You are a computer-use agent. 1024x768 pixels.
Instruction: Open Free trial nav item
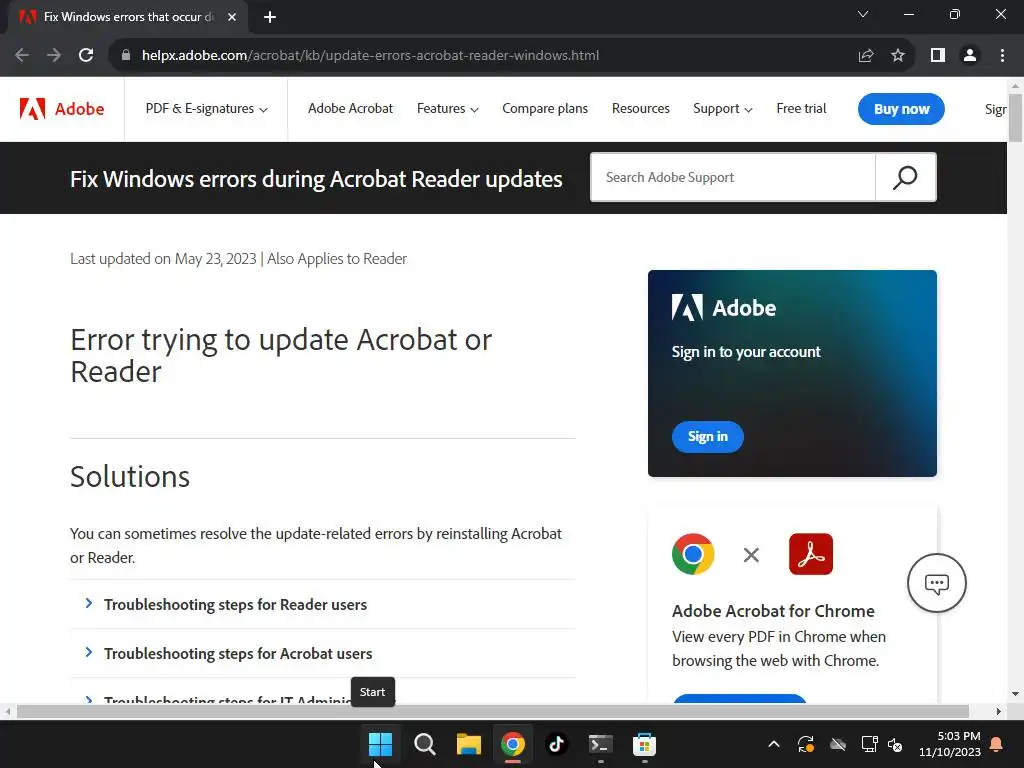click(x=801, y=108)
